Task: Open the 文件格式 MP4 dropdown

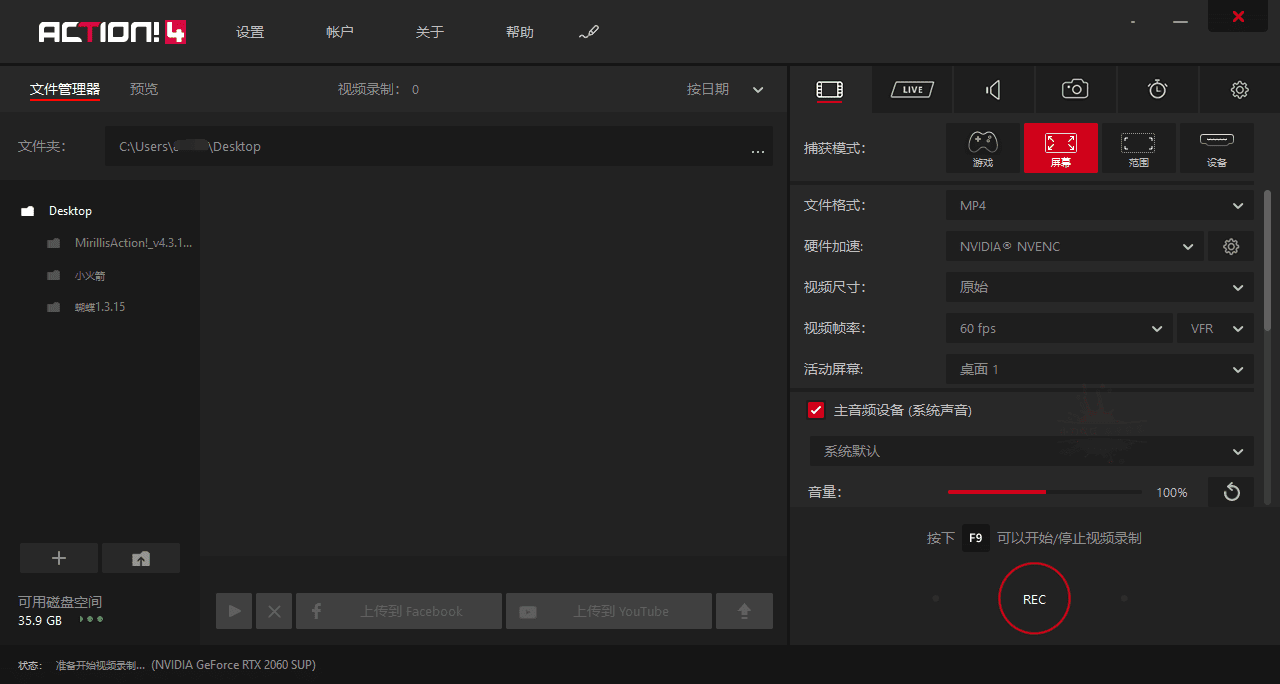Action: click(1098, 205)
